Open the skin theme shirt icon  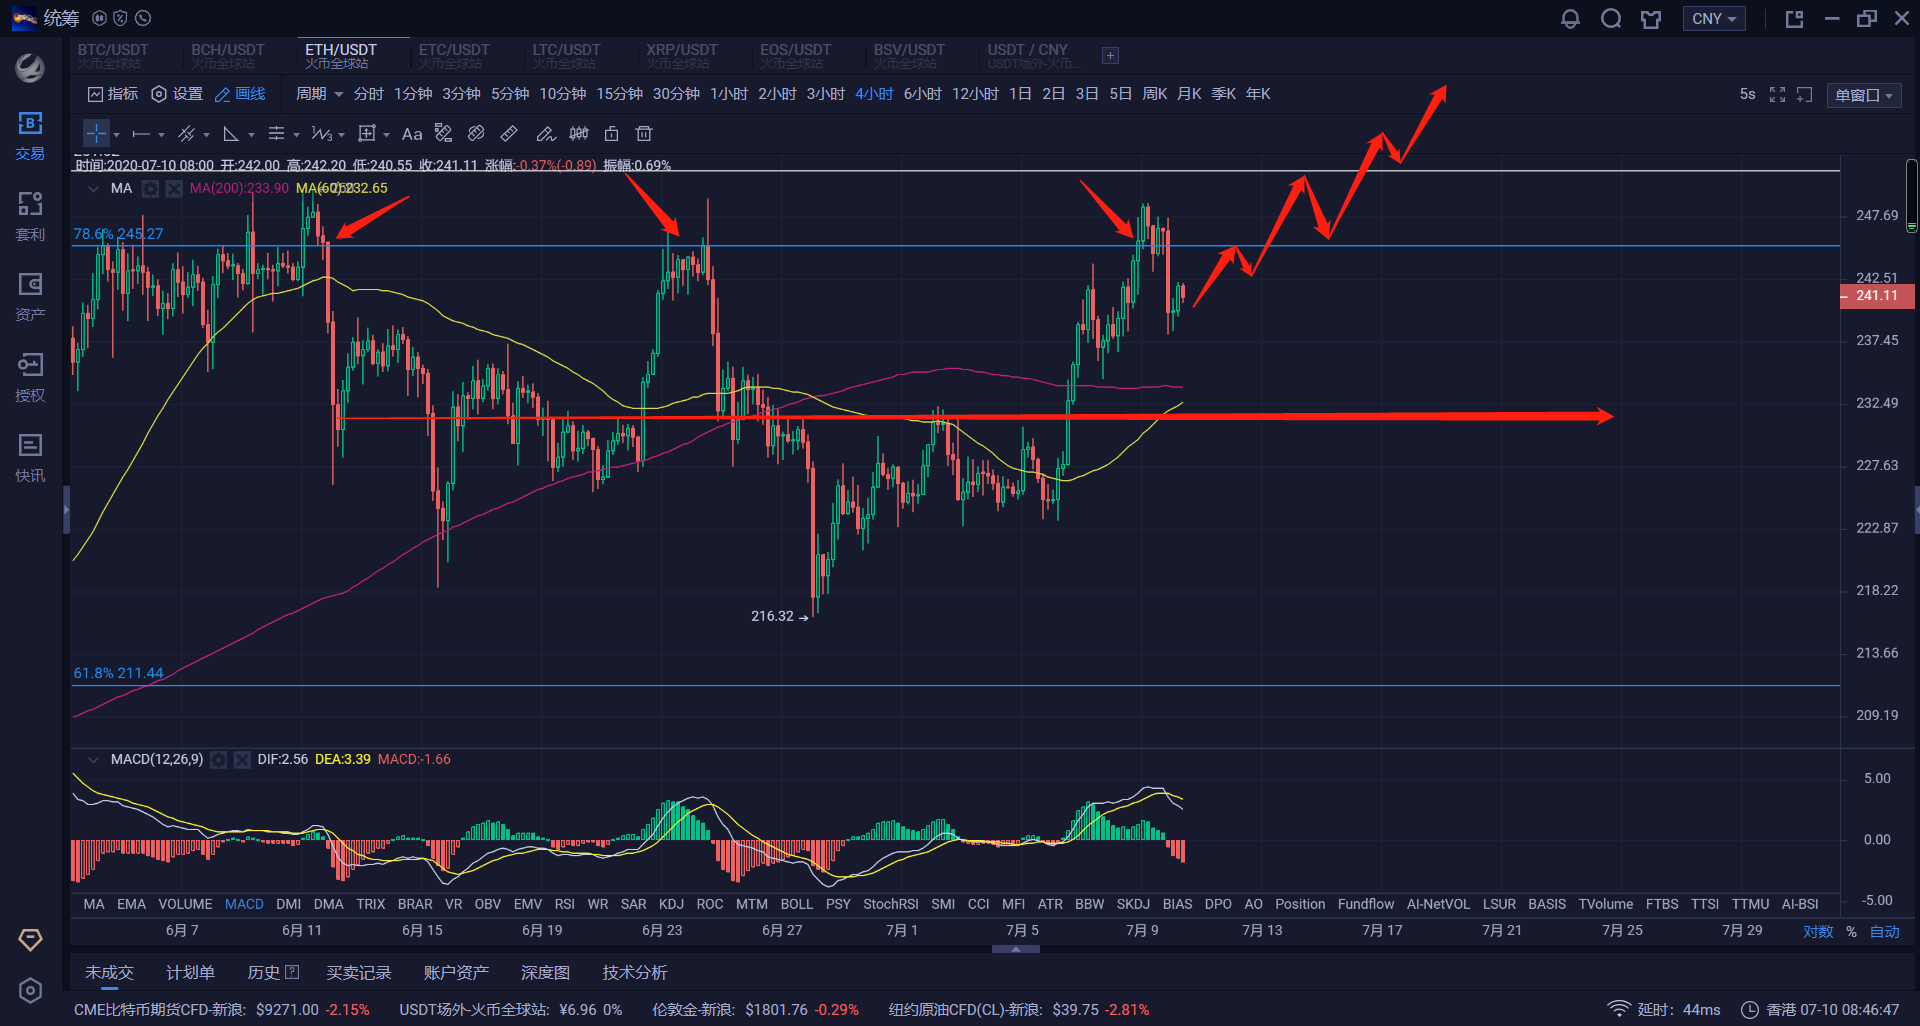click(x=1651, y=19)
